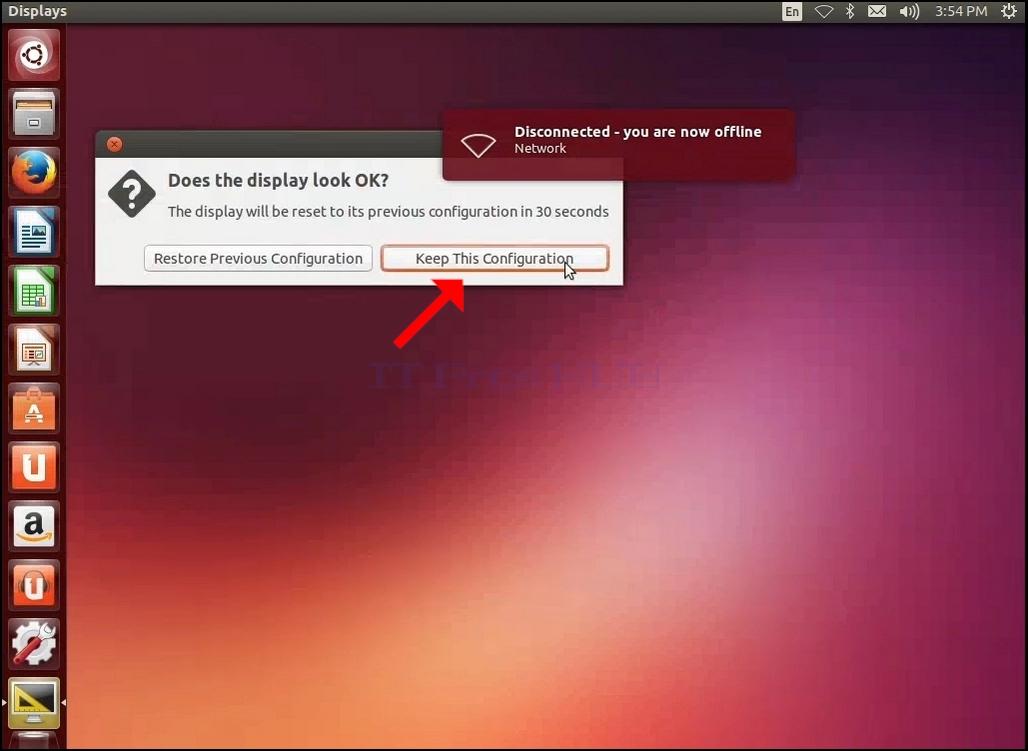The height and width of the screenshot is (751, 1028).
Task: Close the display confirmation dialog
Action: point(114,144)
